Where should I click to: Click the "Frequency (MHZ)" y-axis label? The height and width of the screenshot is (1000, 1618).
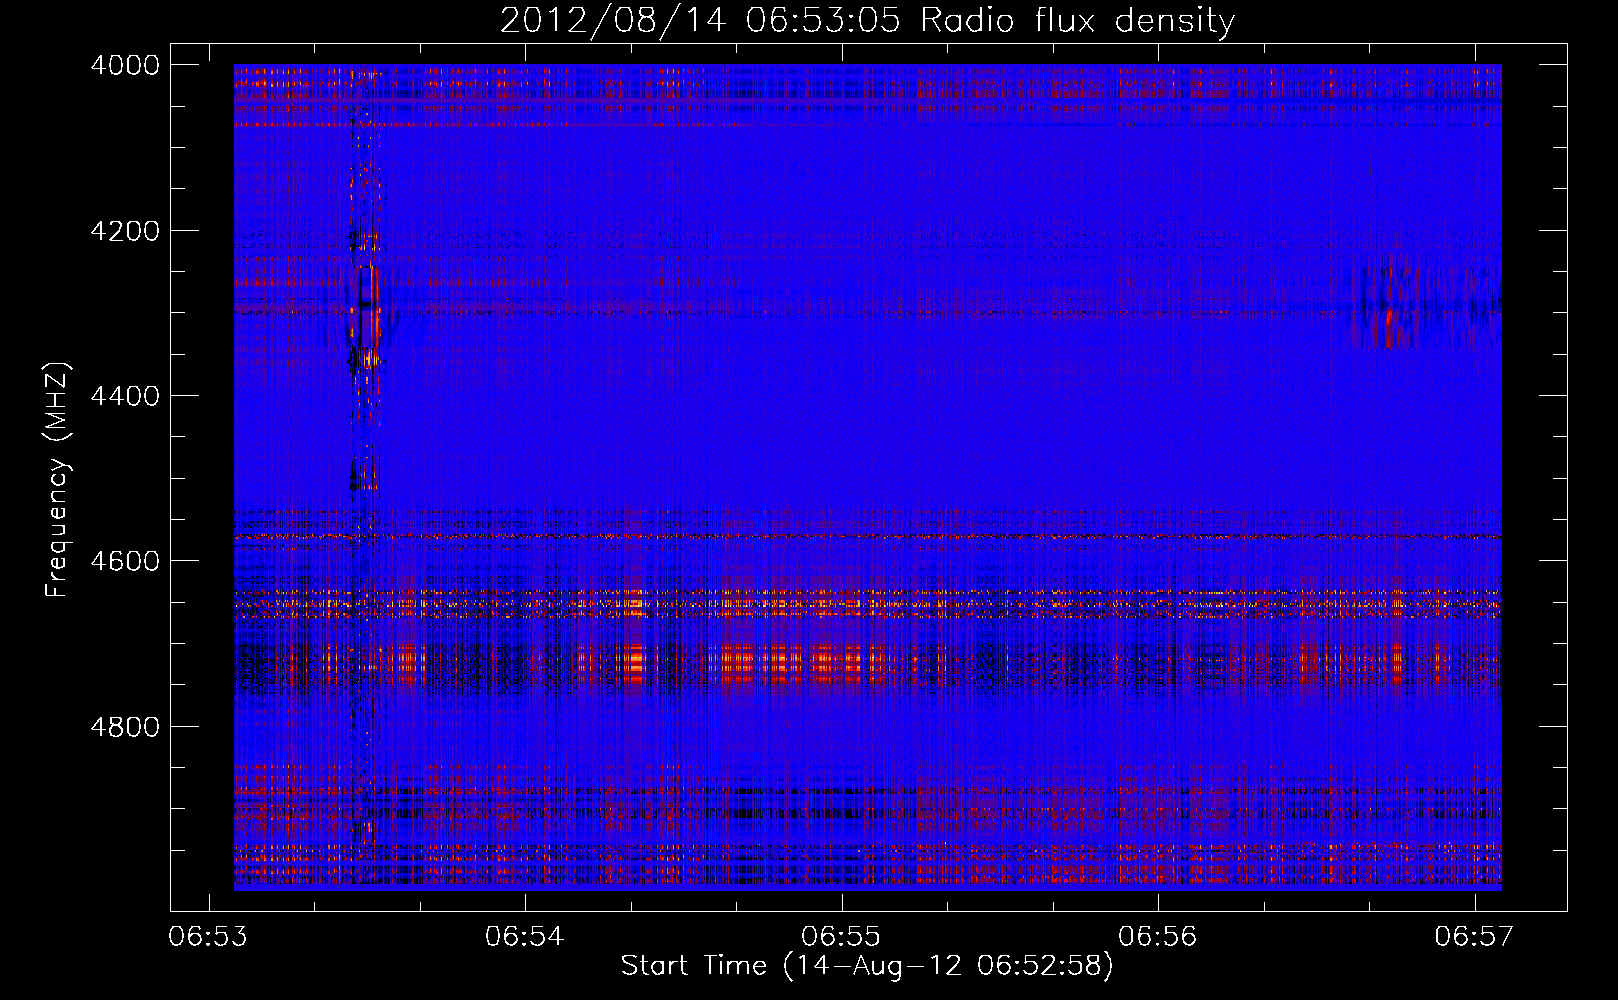[57, 480]
